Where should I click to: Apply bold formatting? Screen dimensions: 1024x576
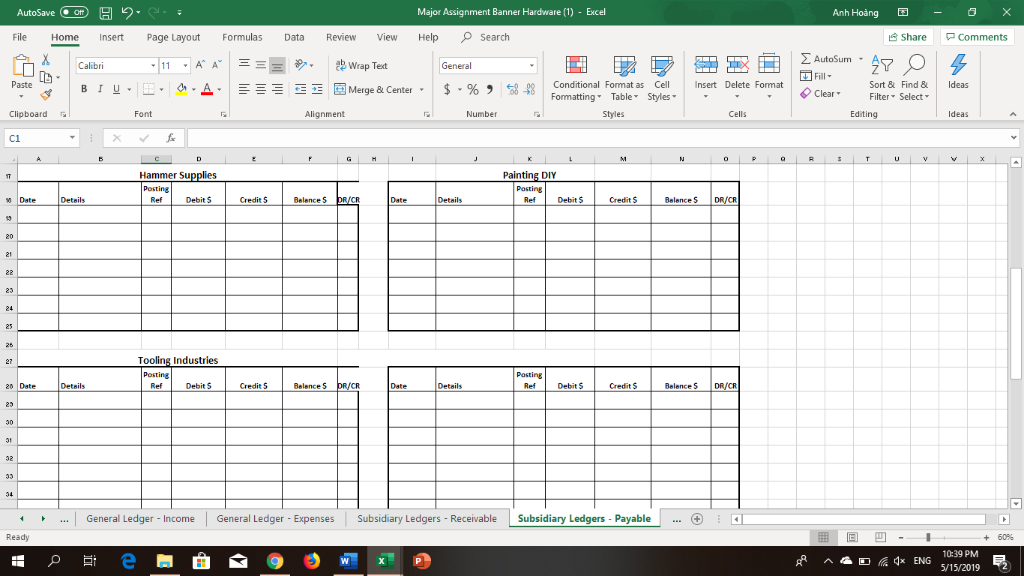83,89
